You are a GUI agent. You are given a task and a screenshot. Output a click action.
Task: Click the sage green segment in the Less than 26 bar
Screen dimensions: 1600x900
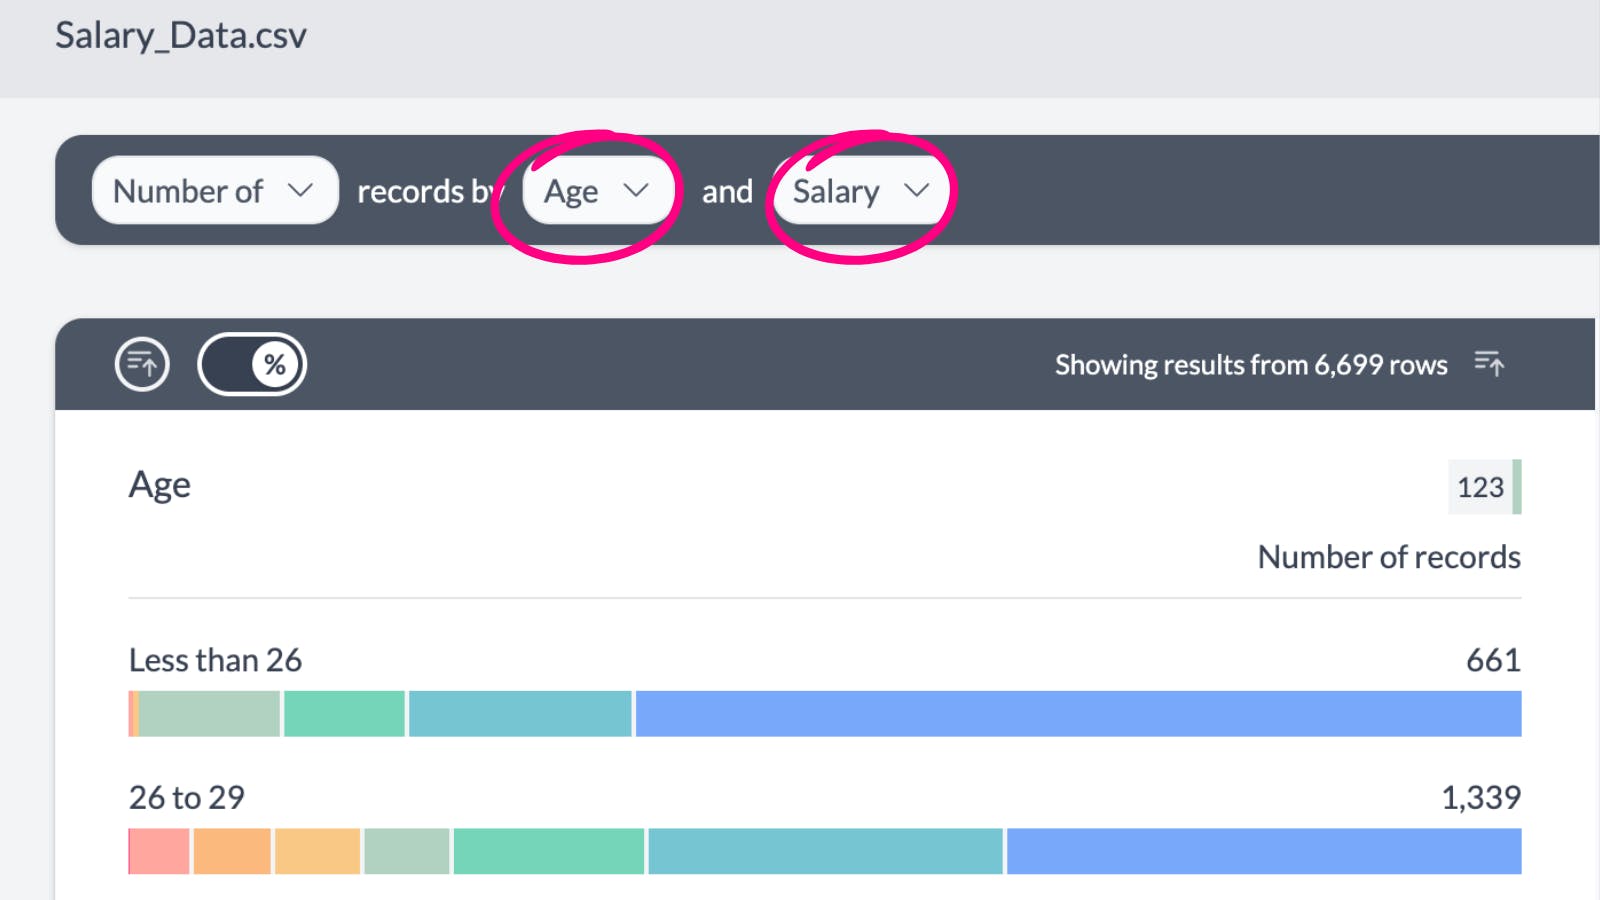[209, 714]
